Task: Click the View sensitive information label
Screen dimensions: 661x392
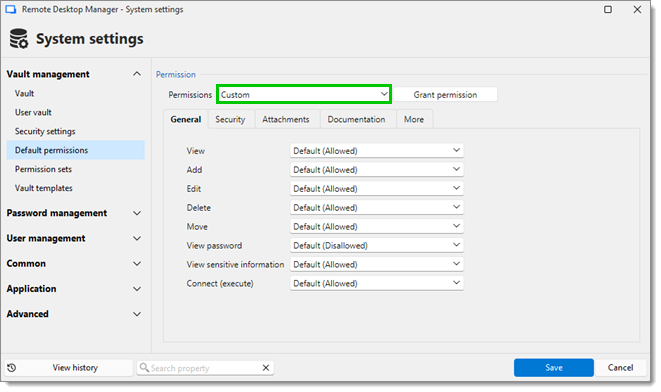Action: (235, 264)
